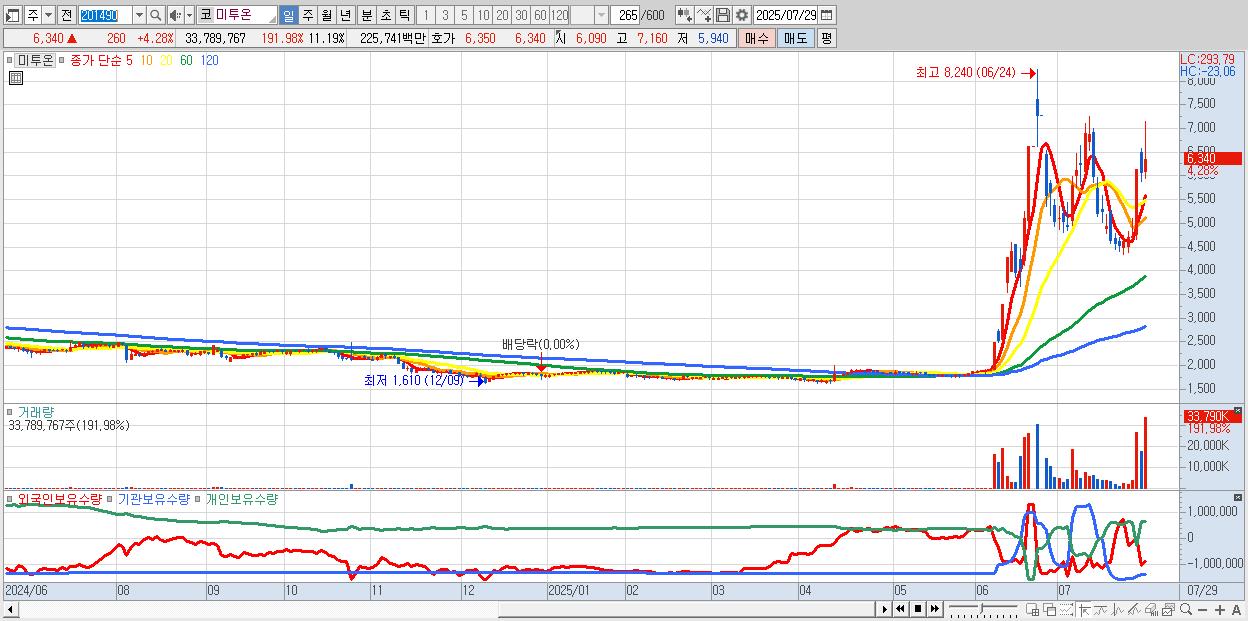
Task: Click the candle compare icon beside 600
Action: click(684, 15)
